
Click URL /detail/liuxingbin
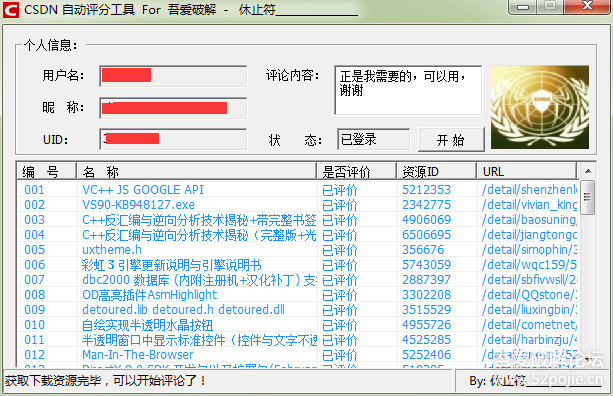pos(529,310)
